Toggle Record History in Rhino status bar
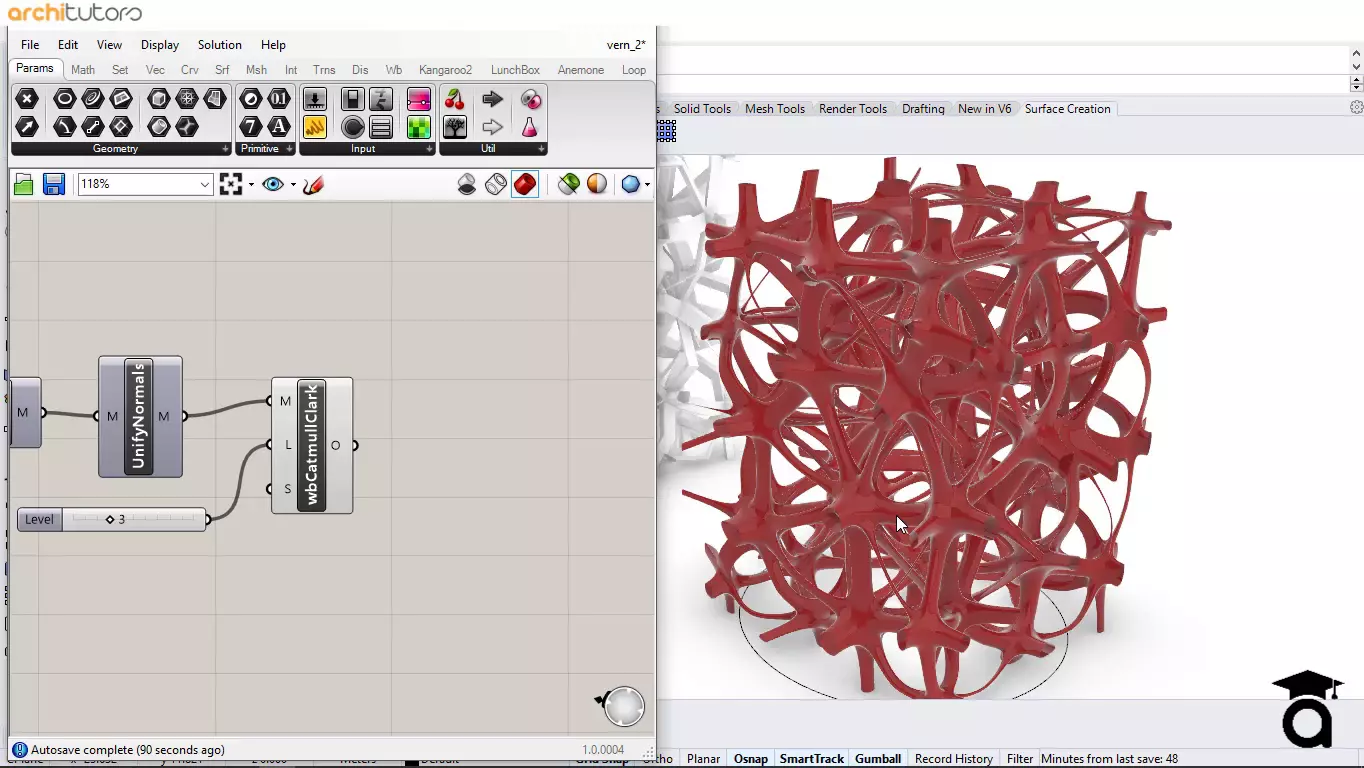The image size is (1364, 768). (x=954, y=759)
